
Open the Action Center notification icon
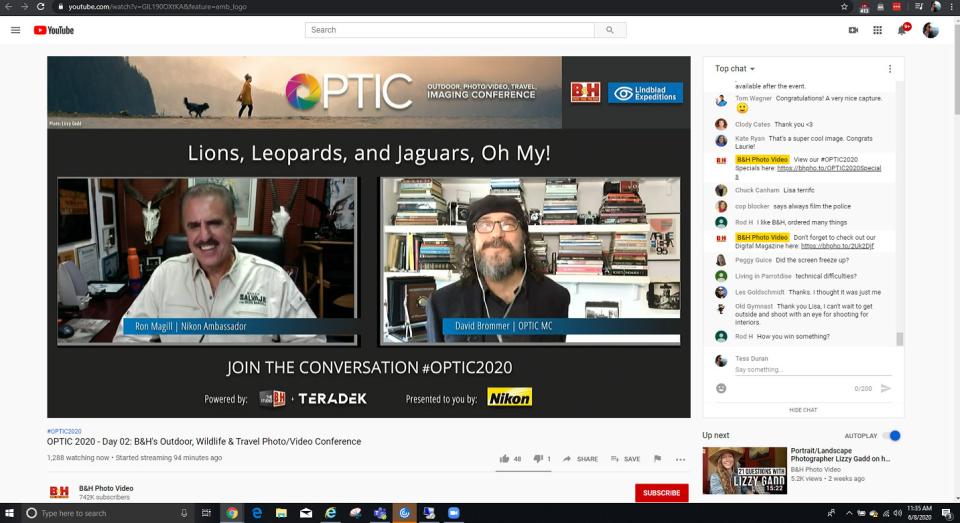[947, 513]
